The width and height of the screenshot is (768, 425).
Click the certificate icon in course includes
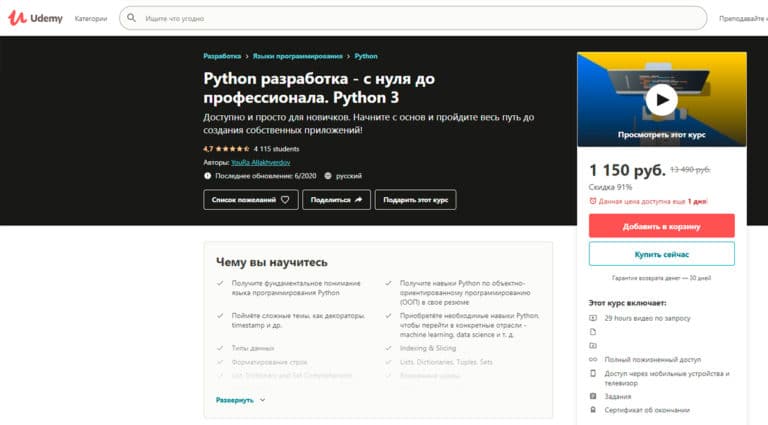coord(594,409)
